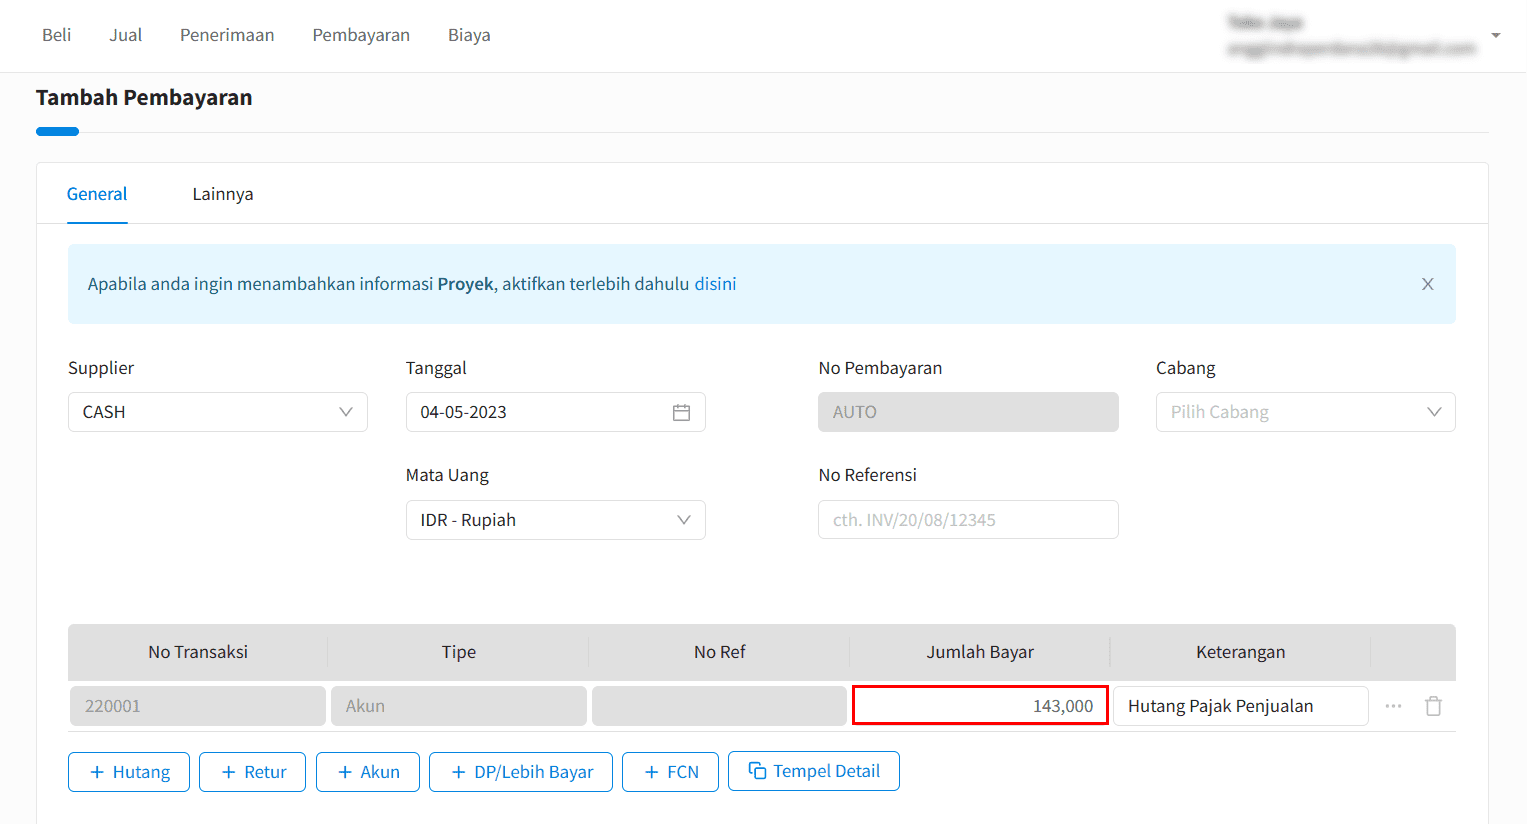This screenshot has height=824, width=1527.
Task: Click the Tempel Detail button
Action: tap(814, 771)
